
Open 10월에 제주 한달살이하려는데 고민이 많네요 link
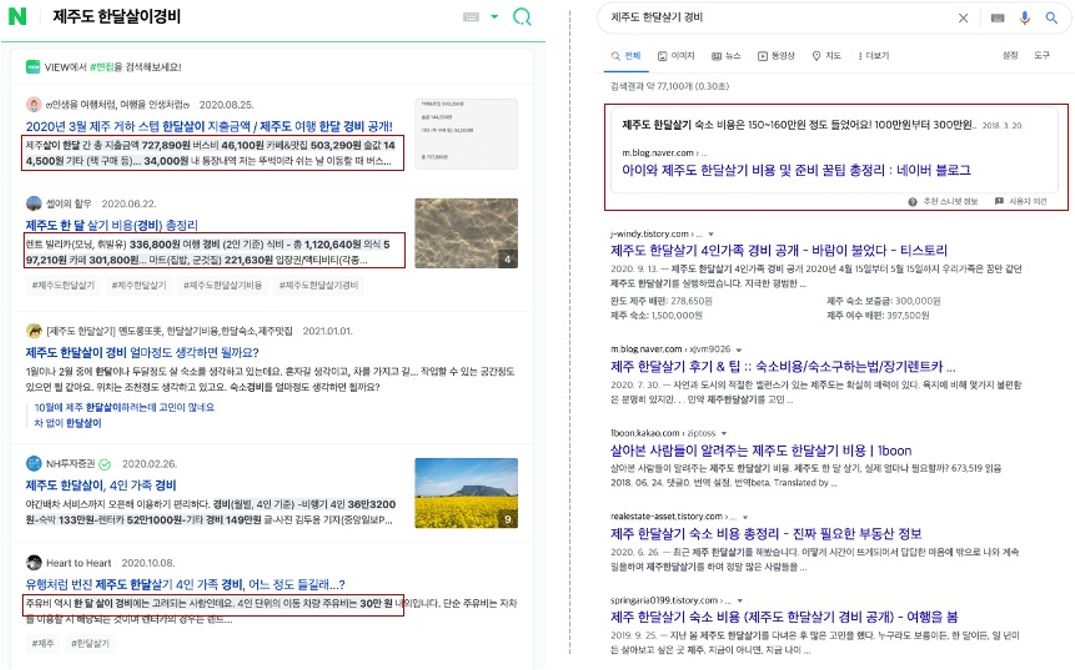[124, 407]
